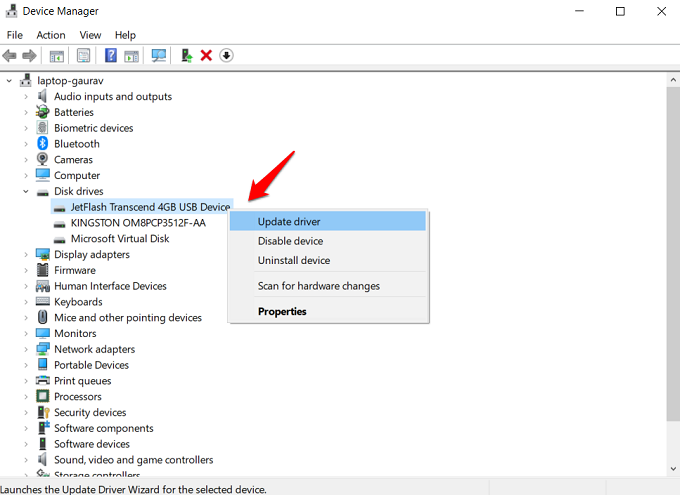Viewport: 680px width, 495px height.
Task: Click the Security devices key icon
Action: pos(43,412)
